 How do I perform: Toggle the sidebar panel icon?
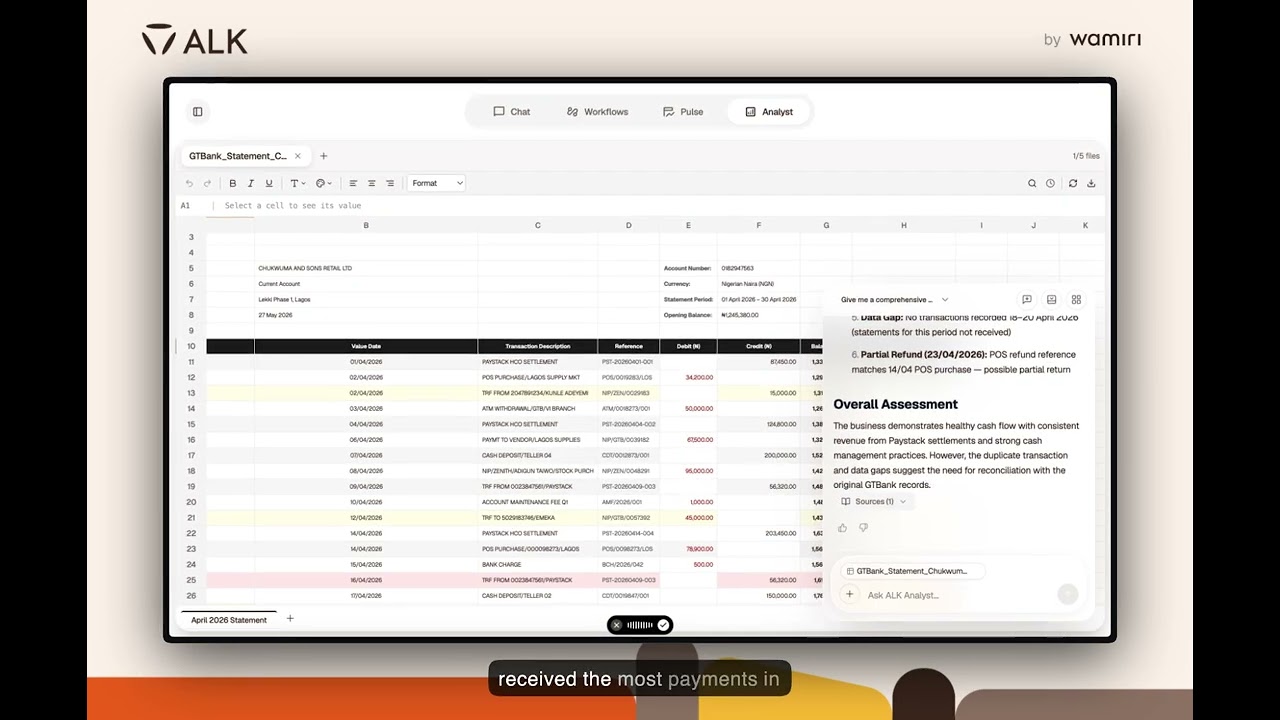coord(198,112)
